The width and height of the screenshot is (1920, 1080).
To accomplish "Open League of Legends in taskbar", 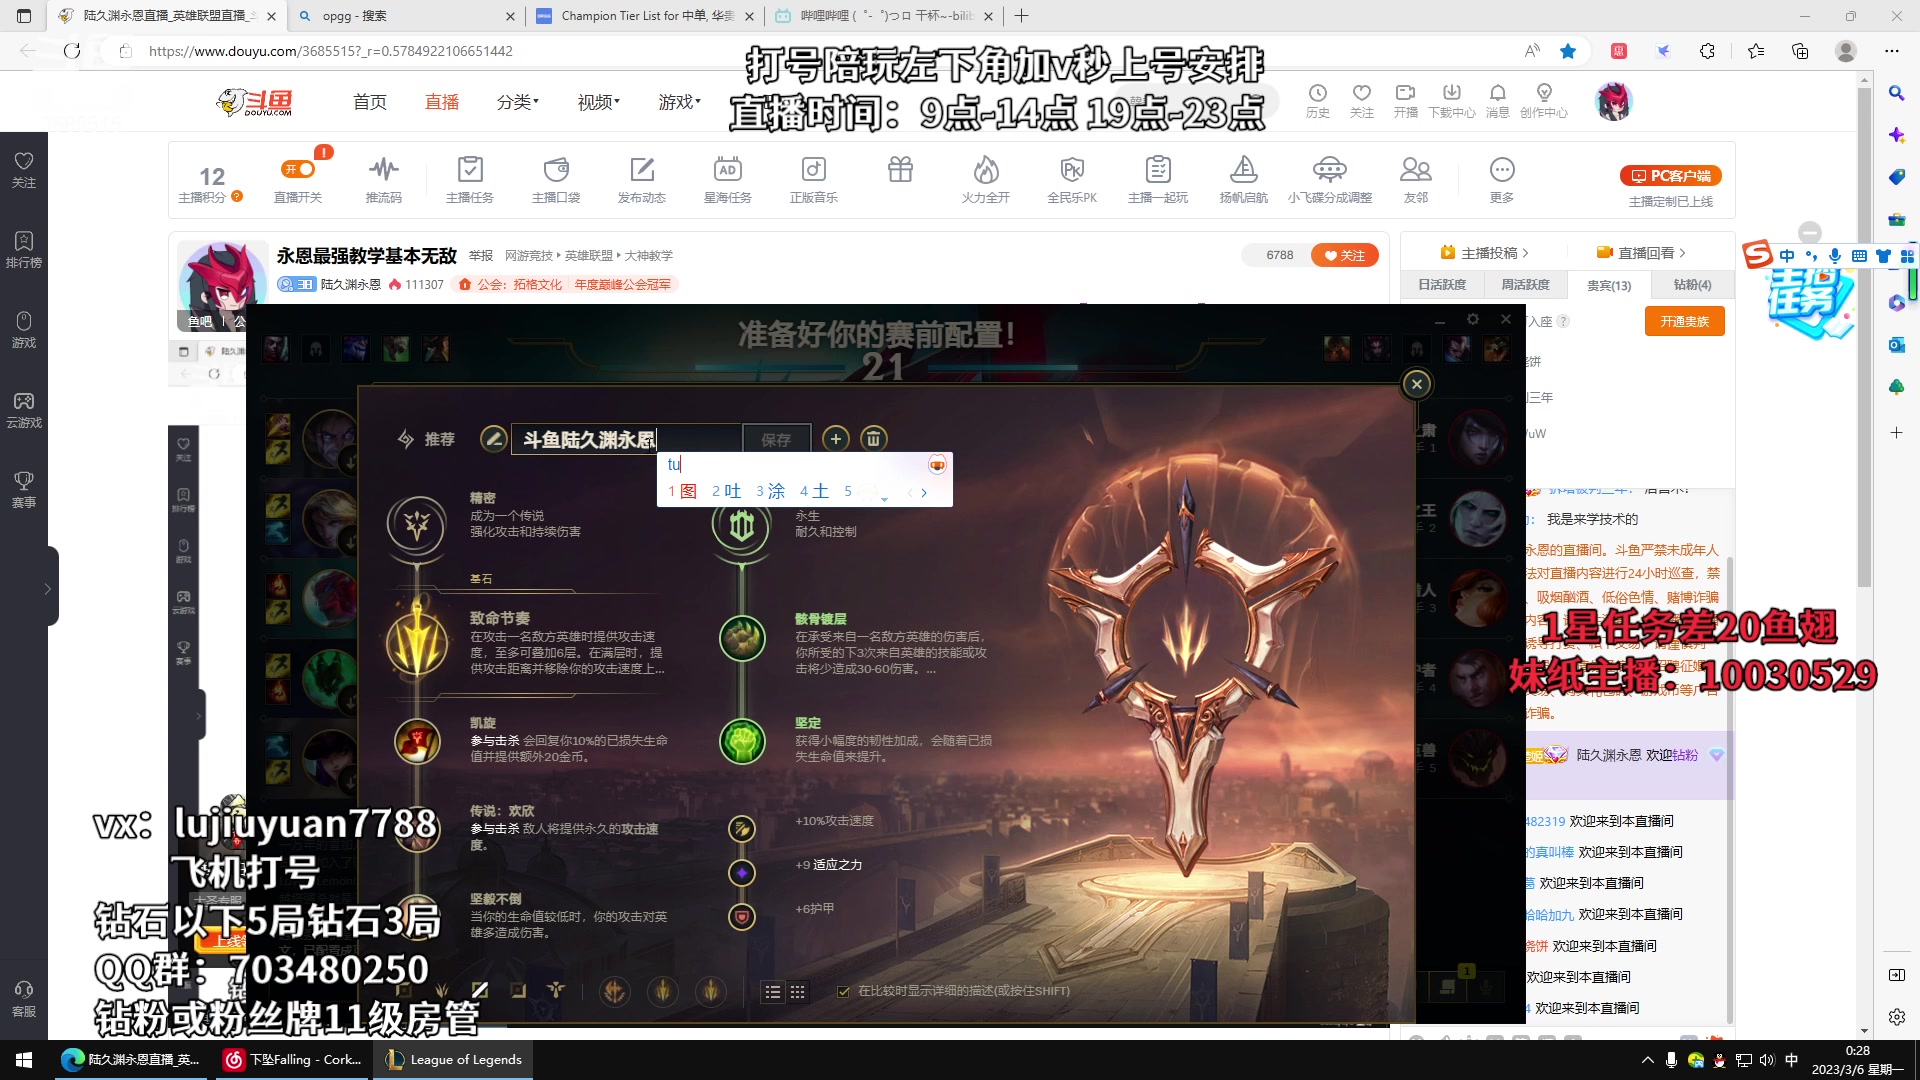I will [x=454, y=1060].
